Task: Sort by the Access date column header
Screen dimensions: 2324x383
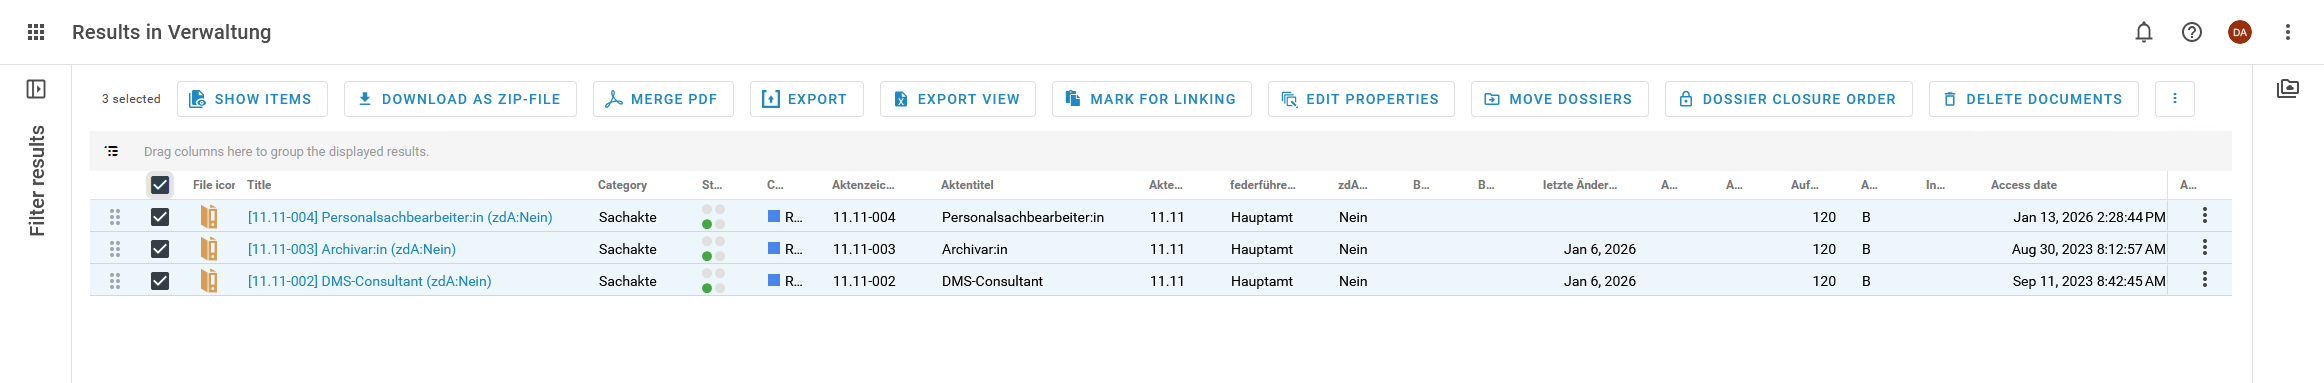Action: pos(2024,185)
